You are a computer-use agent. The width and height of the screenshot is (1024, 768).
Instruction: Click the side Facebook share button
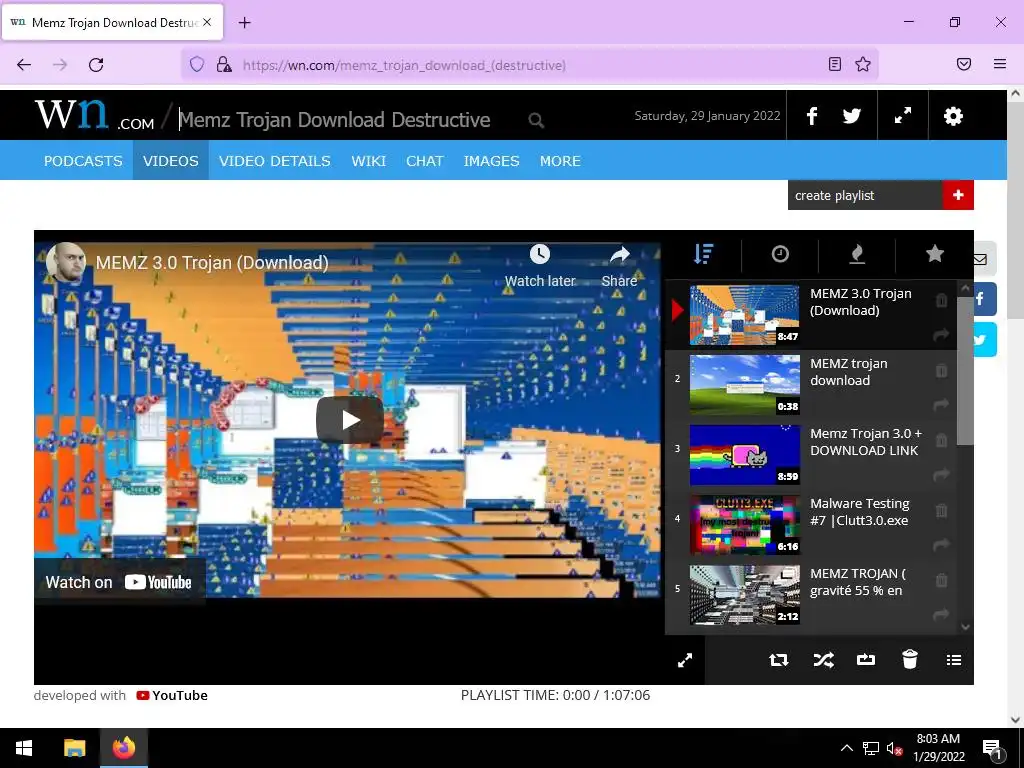point(984,300)
